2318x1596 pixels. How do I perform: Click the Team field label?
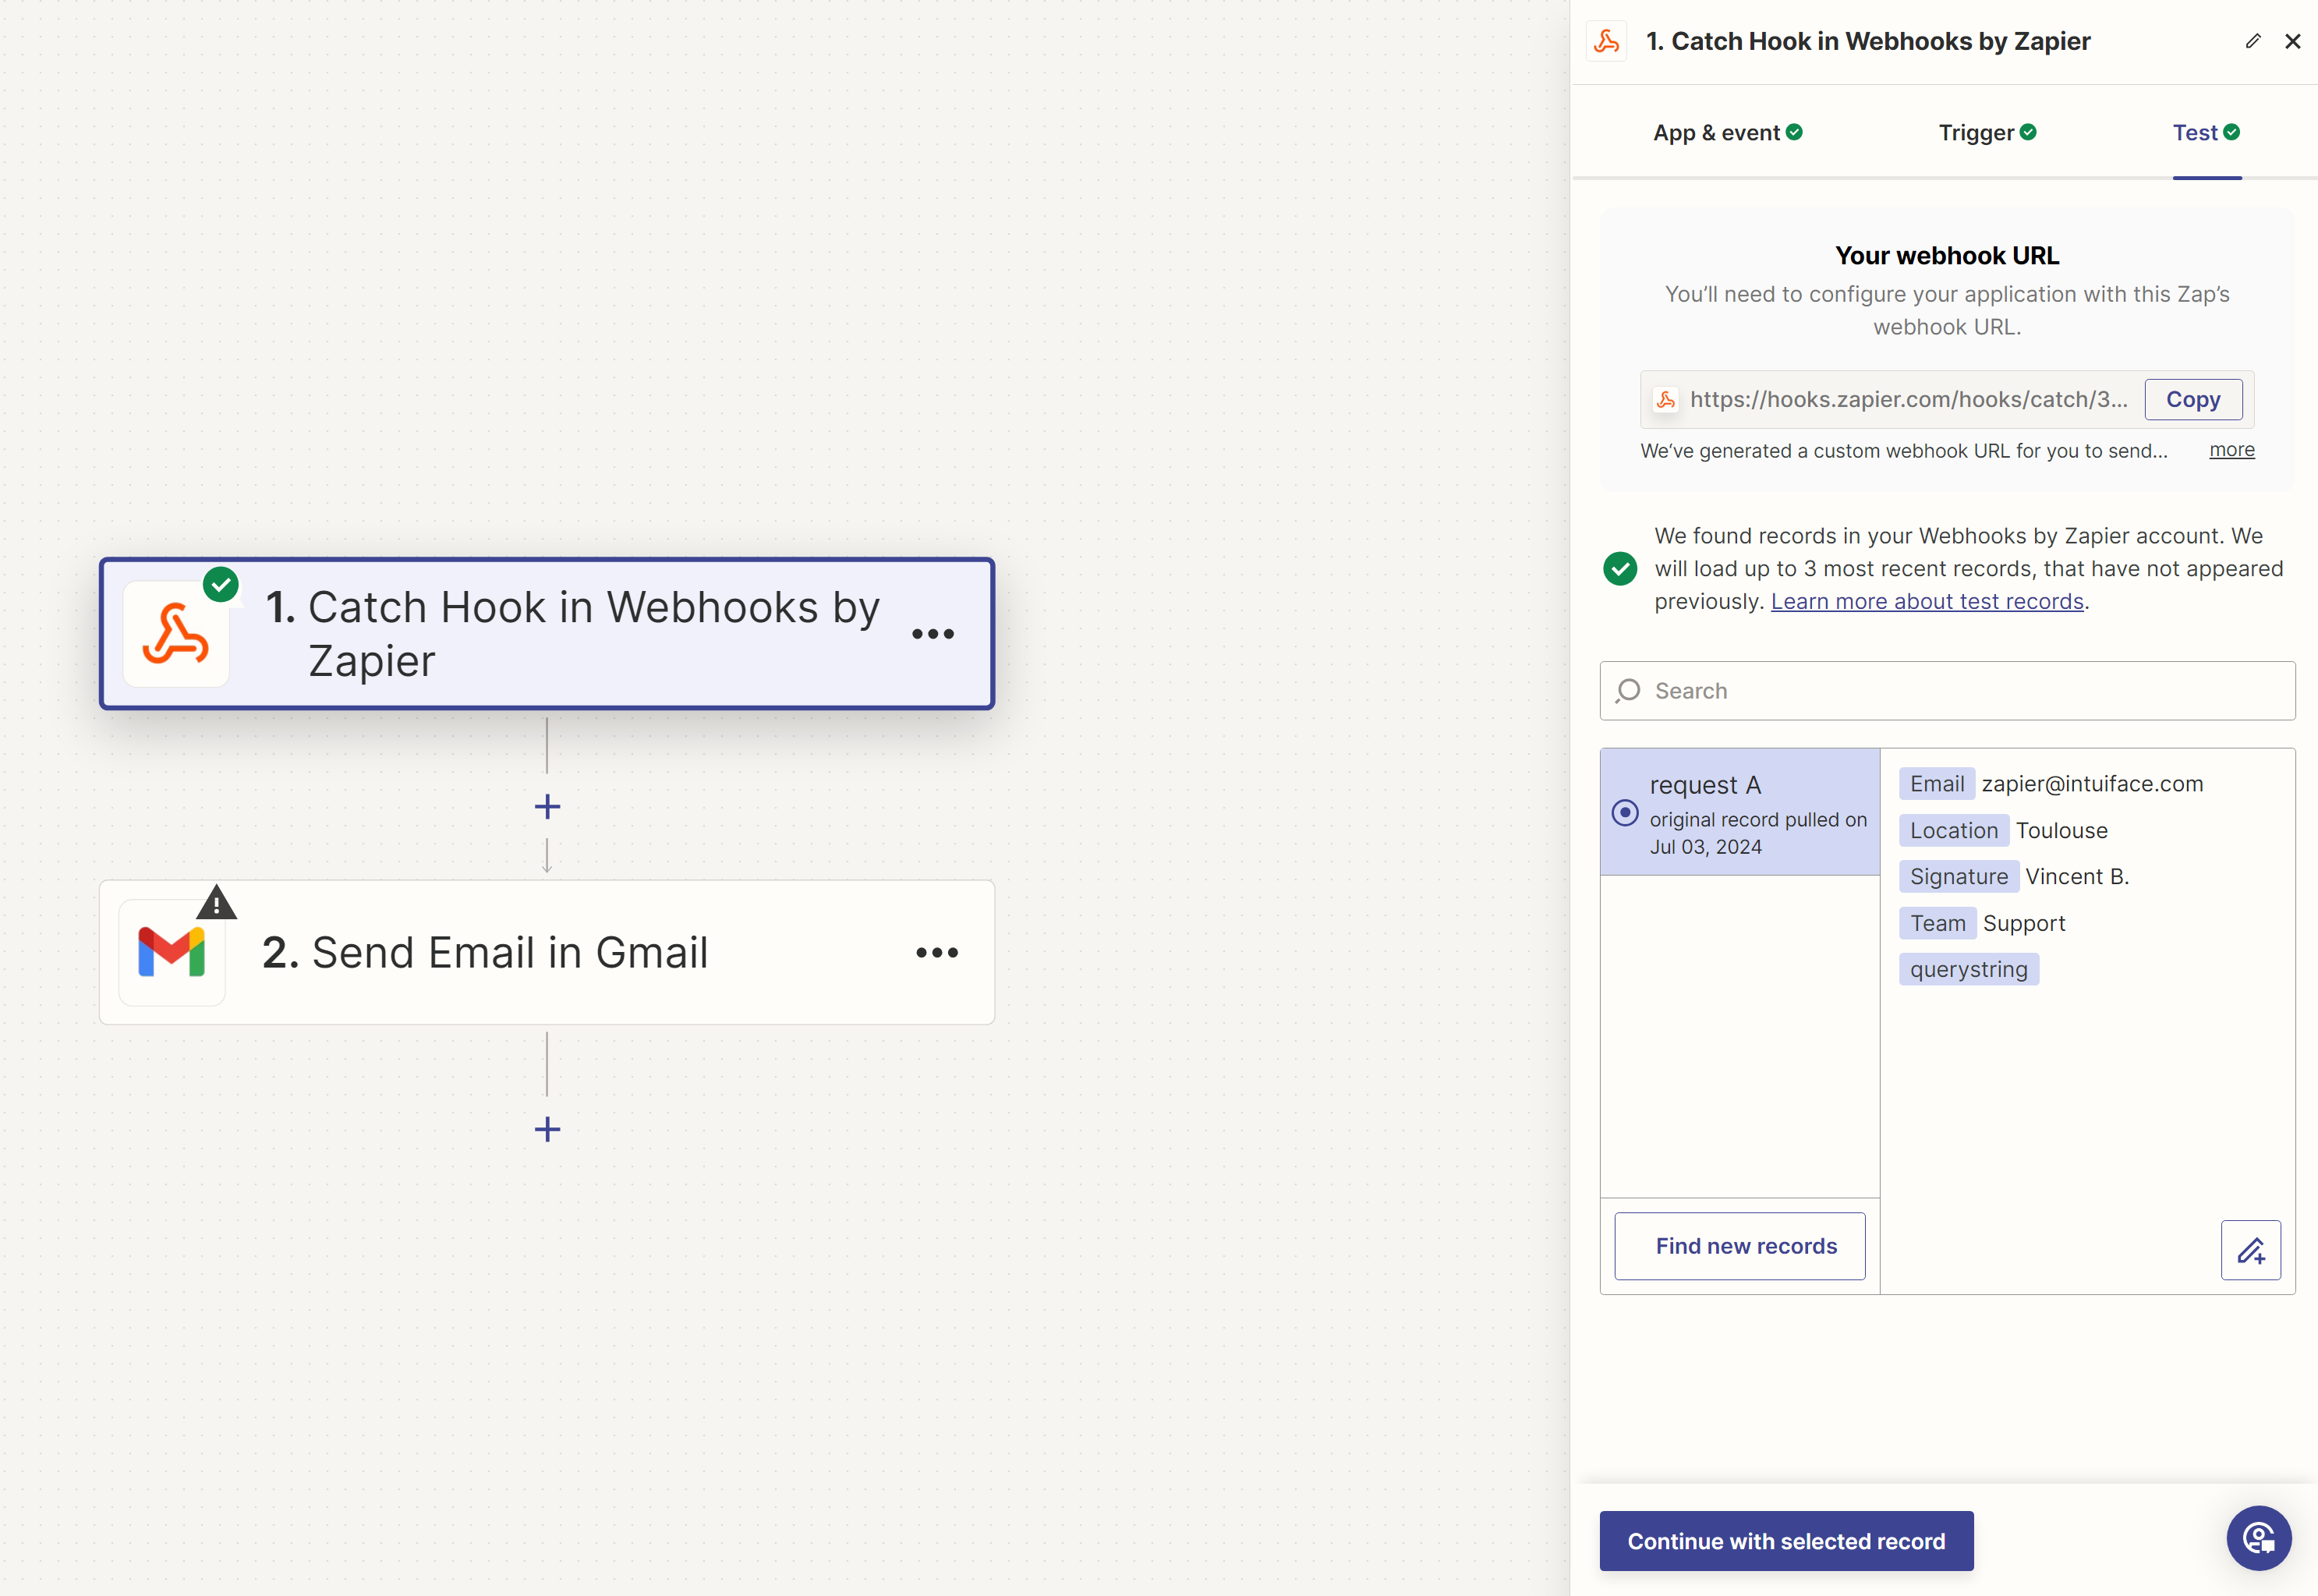click(x=1938, y=924)
